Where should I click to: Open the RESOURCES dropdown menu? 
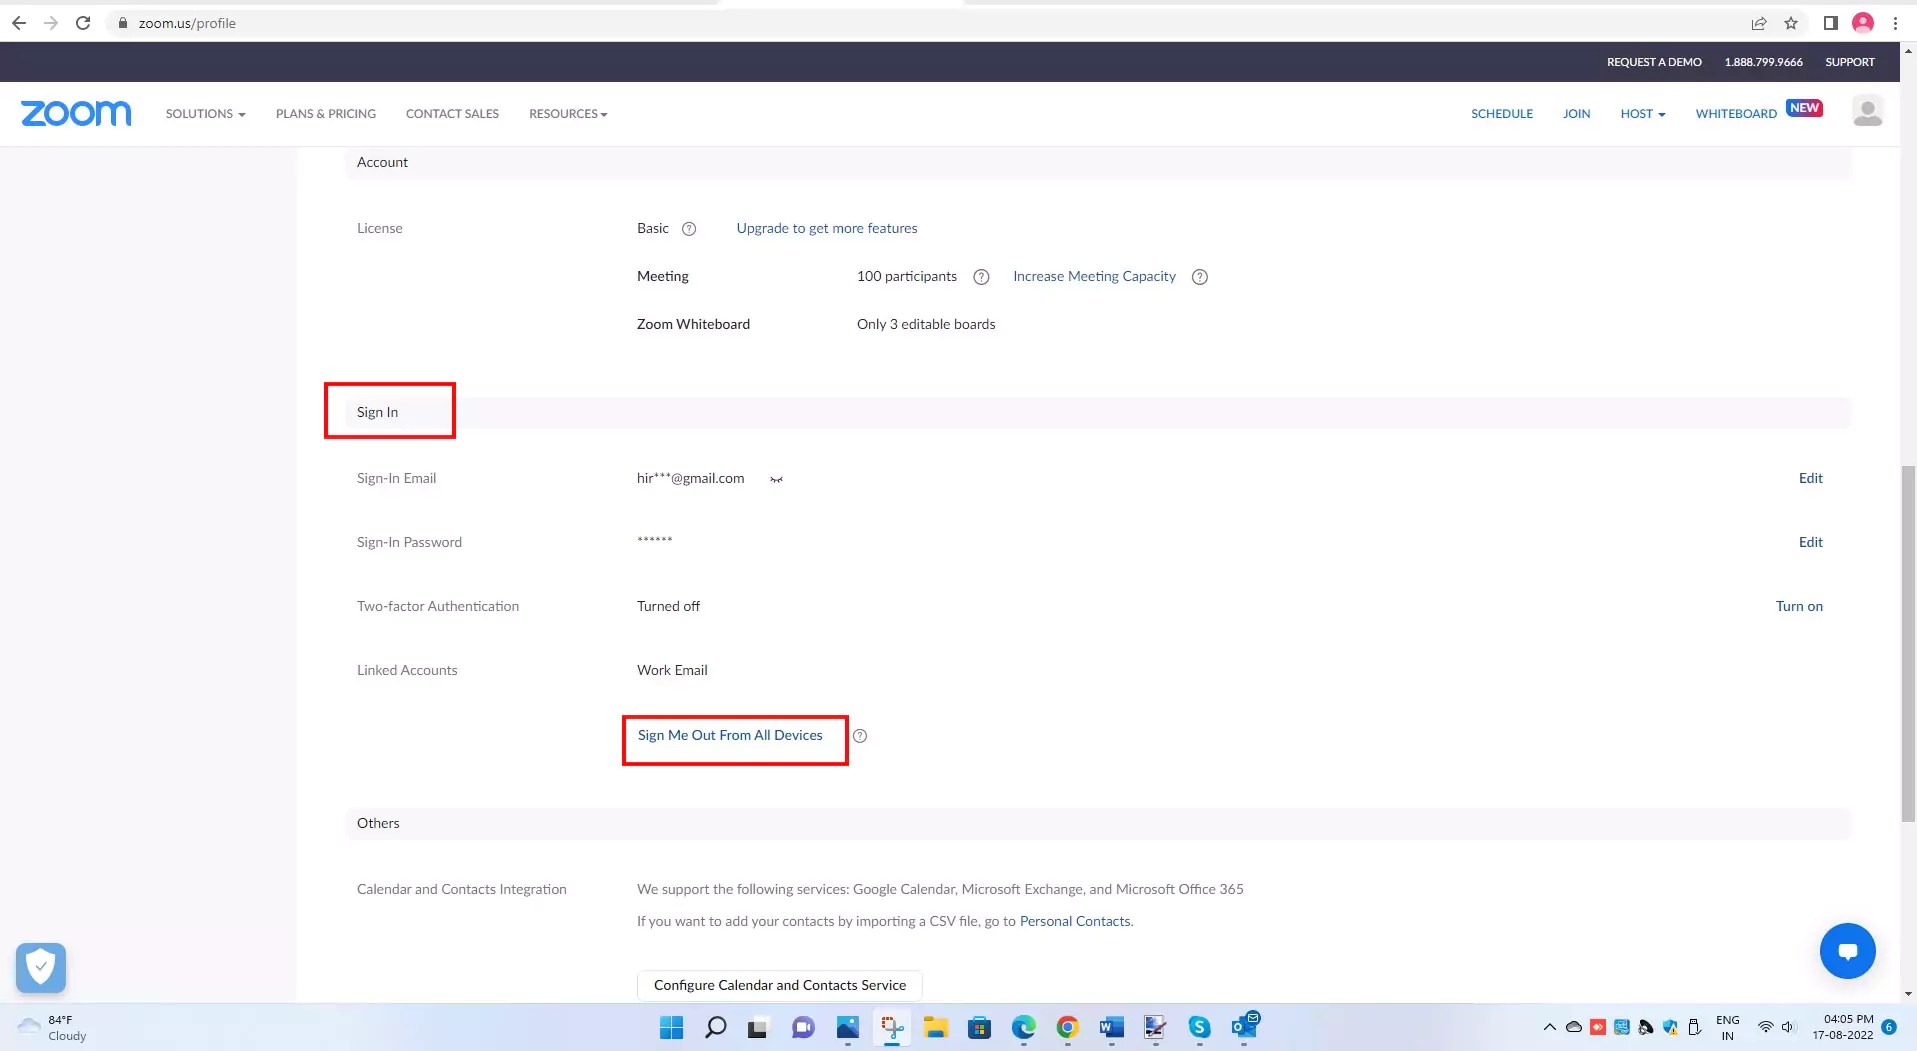[567, 113]
